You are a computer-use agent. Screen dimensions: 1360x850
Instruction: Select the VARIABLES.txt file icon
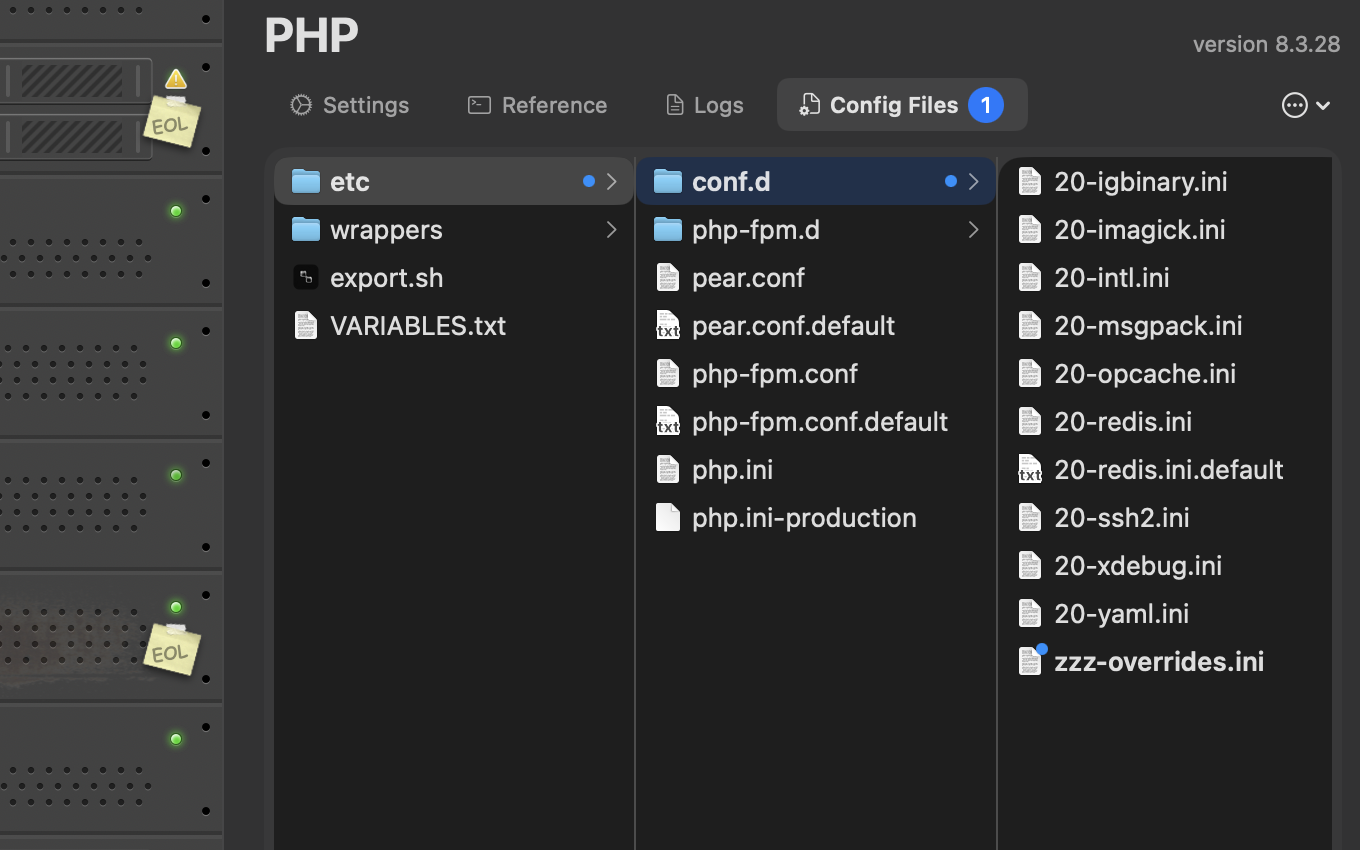tap(306, 325)
